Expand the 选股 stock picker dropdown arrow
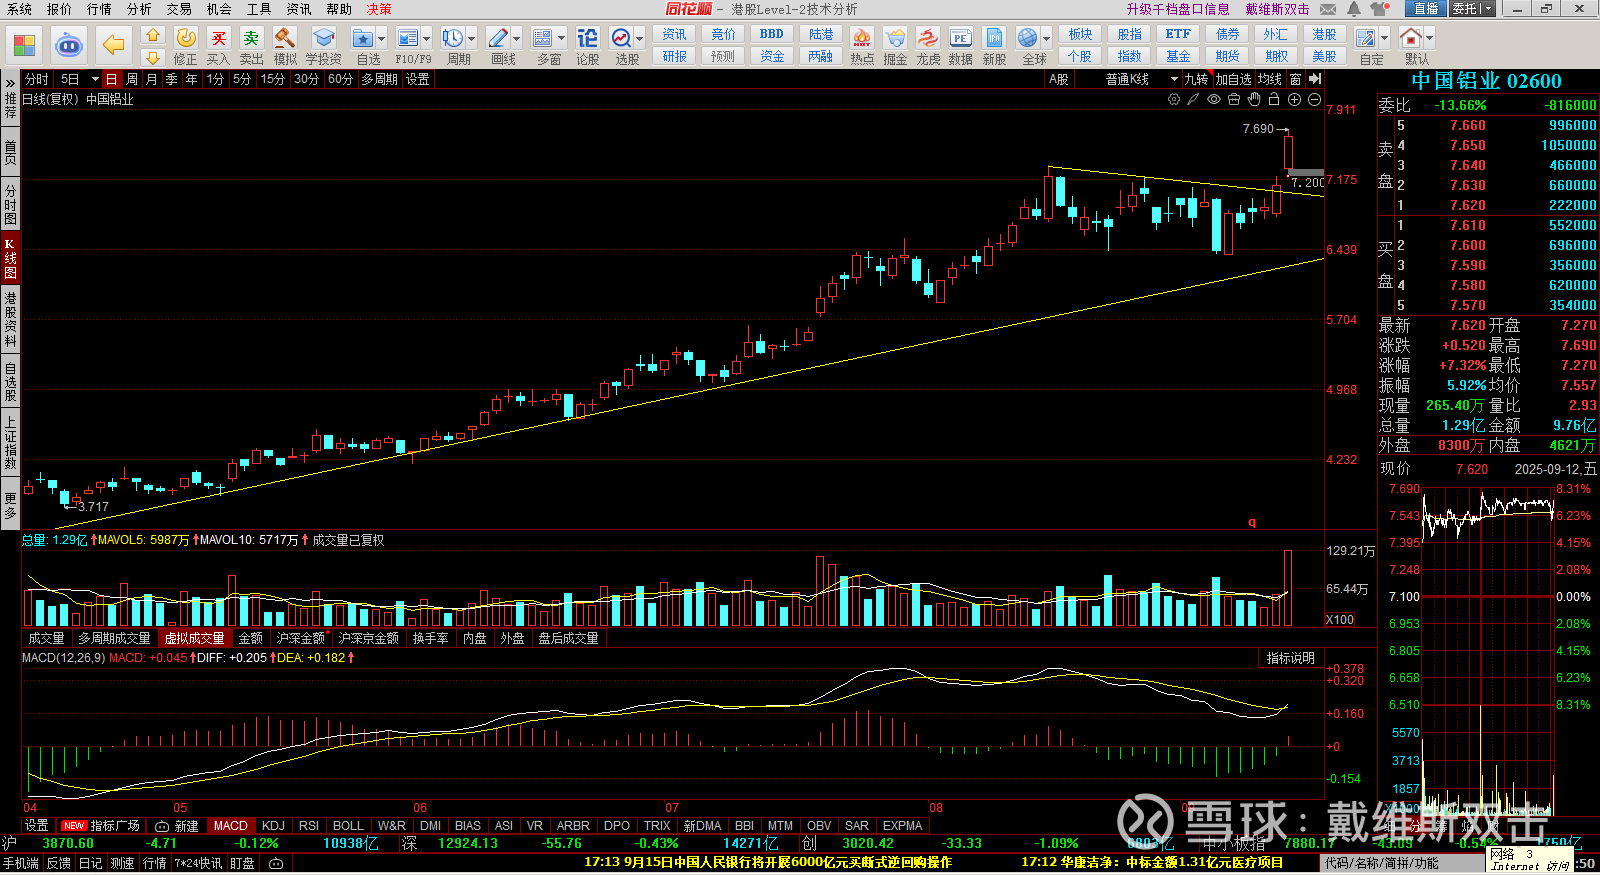Viewport: 1600px width, 875px height. [x=640, y=39]
